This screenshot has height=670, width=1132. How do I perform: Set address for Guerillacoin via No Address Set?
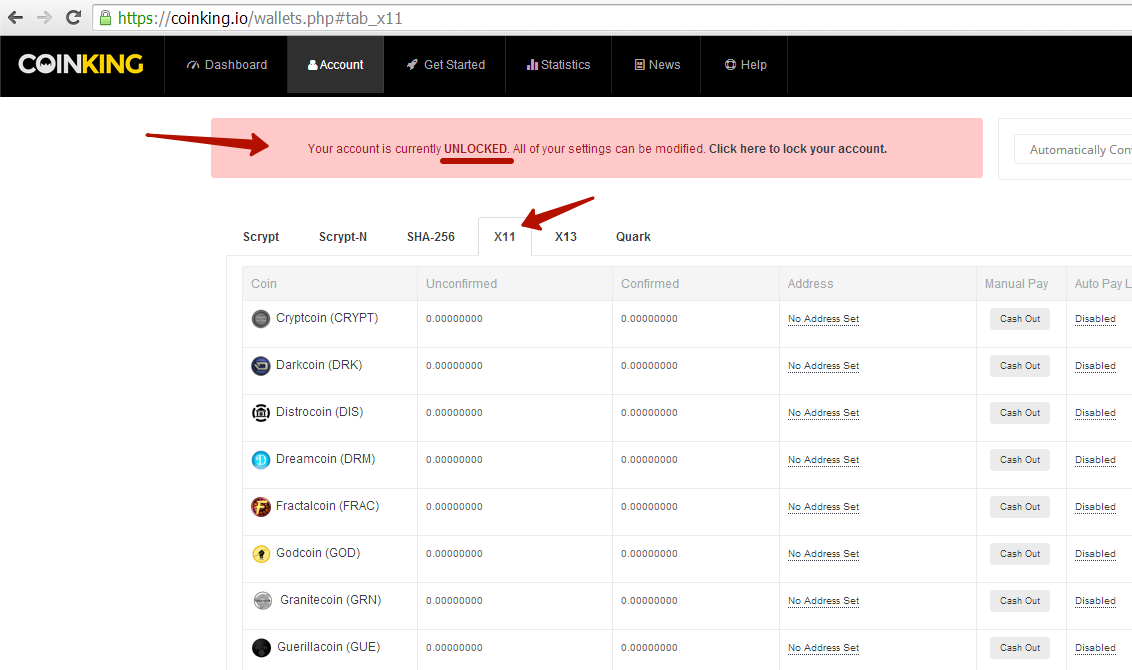[x=823, y=648]
